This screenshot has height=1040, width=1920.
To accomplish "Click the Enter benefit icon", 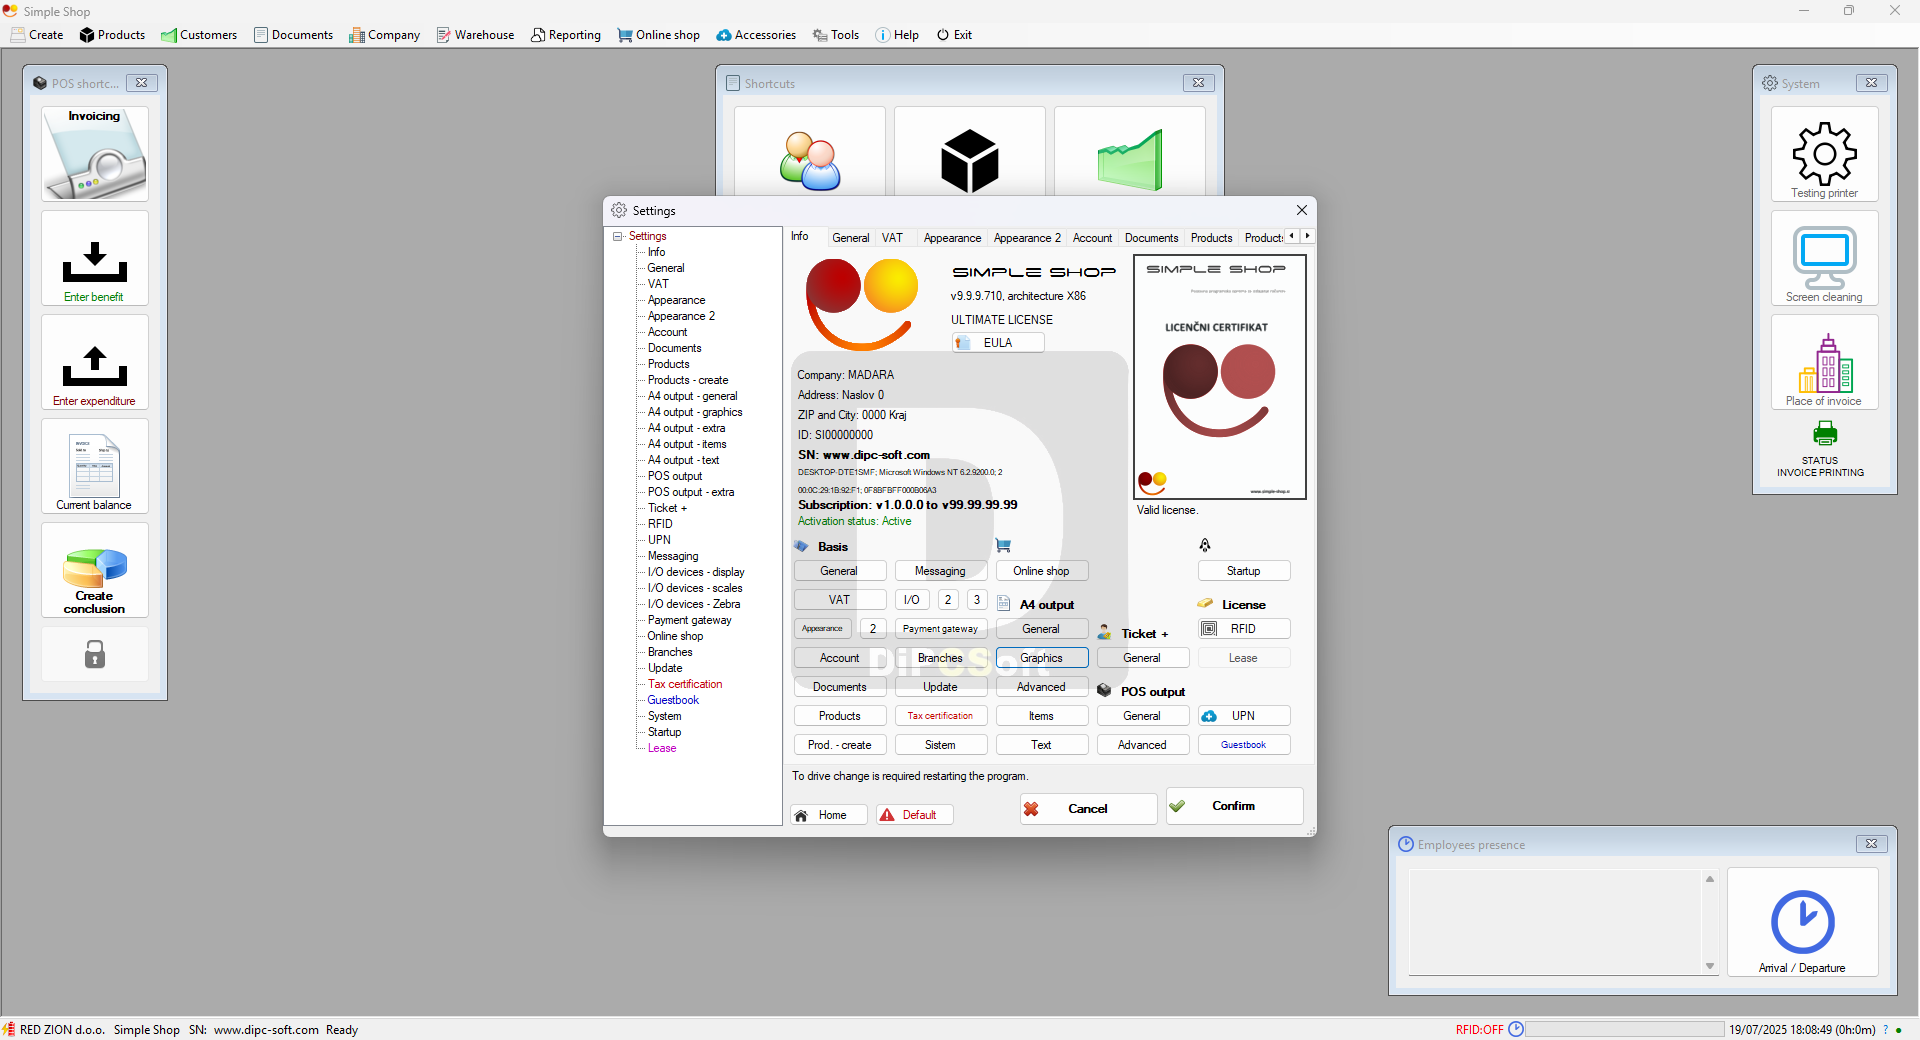I will (x=95, y=258).
